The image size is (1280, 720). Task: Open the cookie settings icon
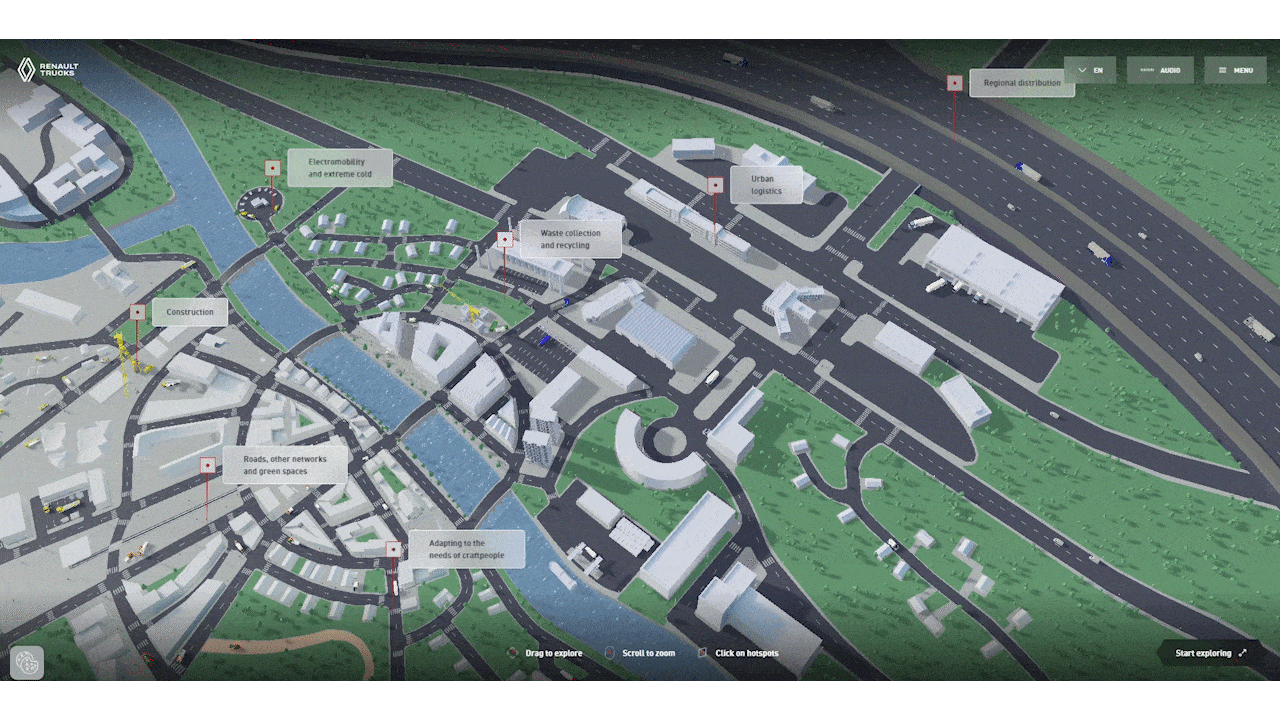(27, 663)
